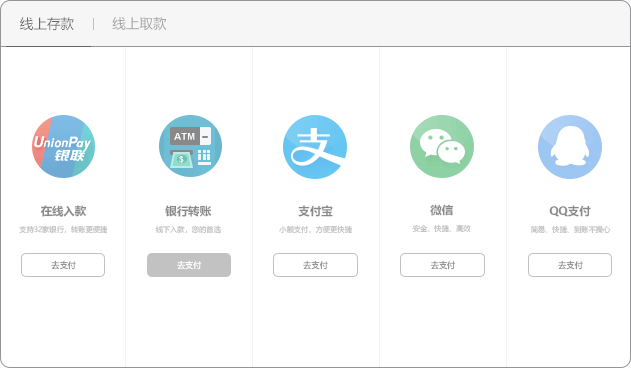Click the 微信 title label
This screenshot has height=368, width=631.
[x=441, y=210]
